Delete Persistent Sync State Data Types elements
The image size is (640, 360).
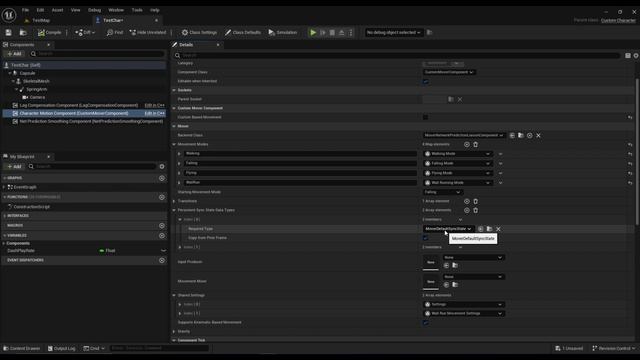[476, 210]
